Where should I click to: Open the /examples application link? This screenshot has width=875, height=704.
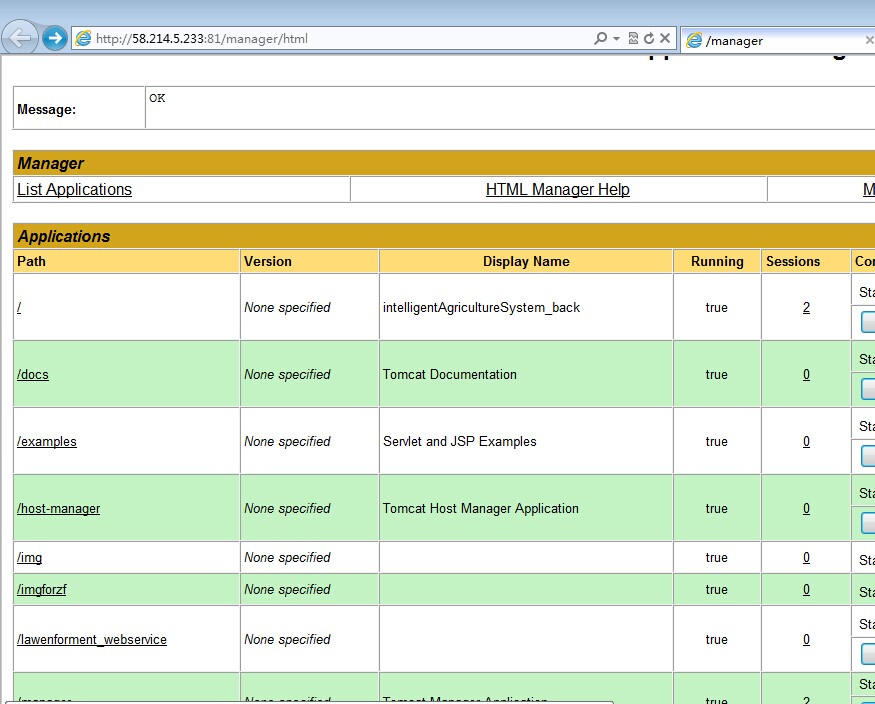47,441
